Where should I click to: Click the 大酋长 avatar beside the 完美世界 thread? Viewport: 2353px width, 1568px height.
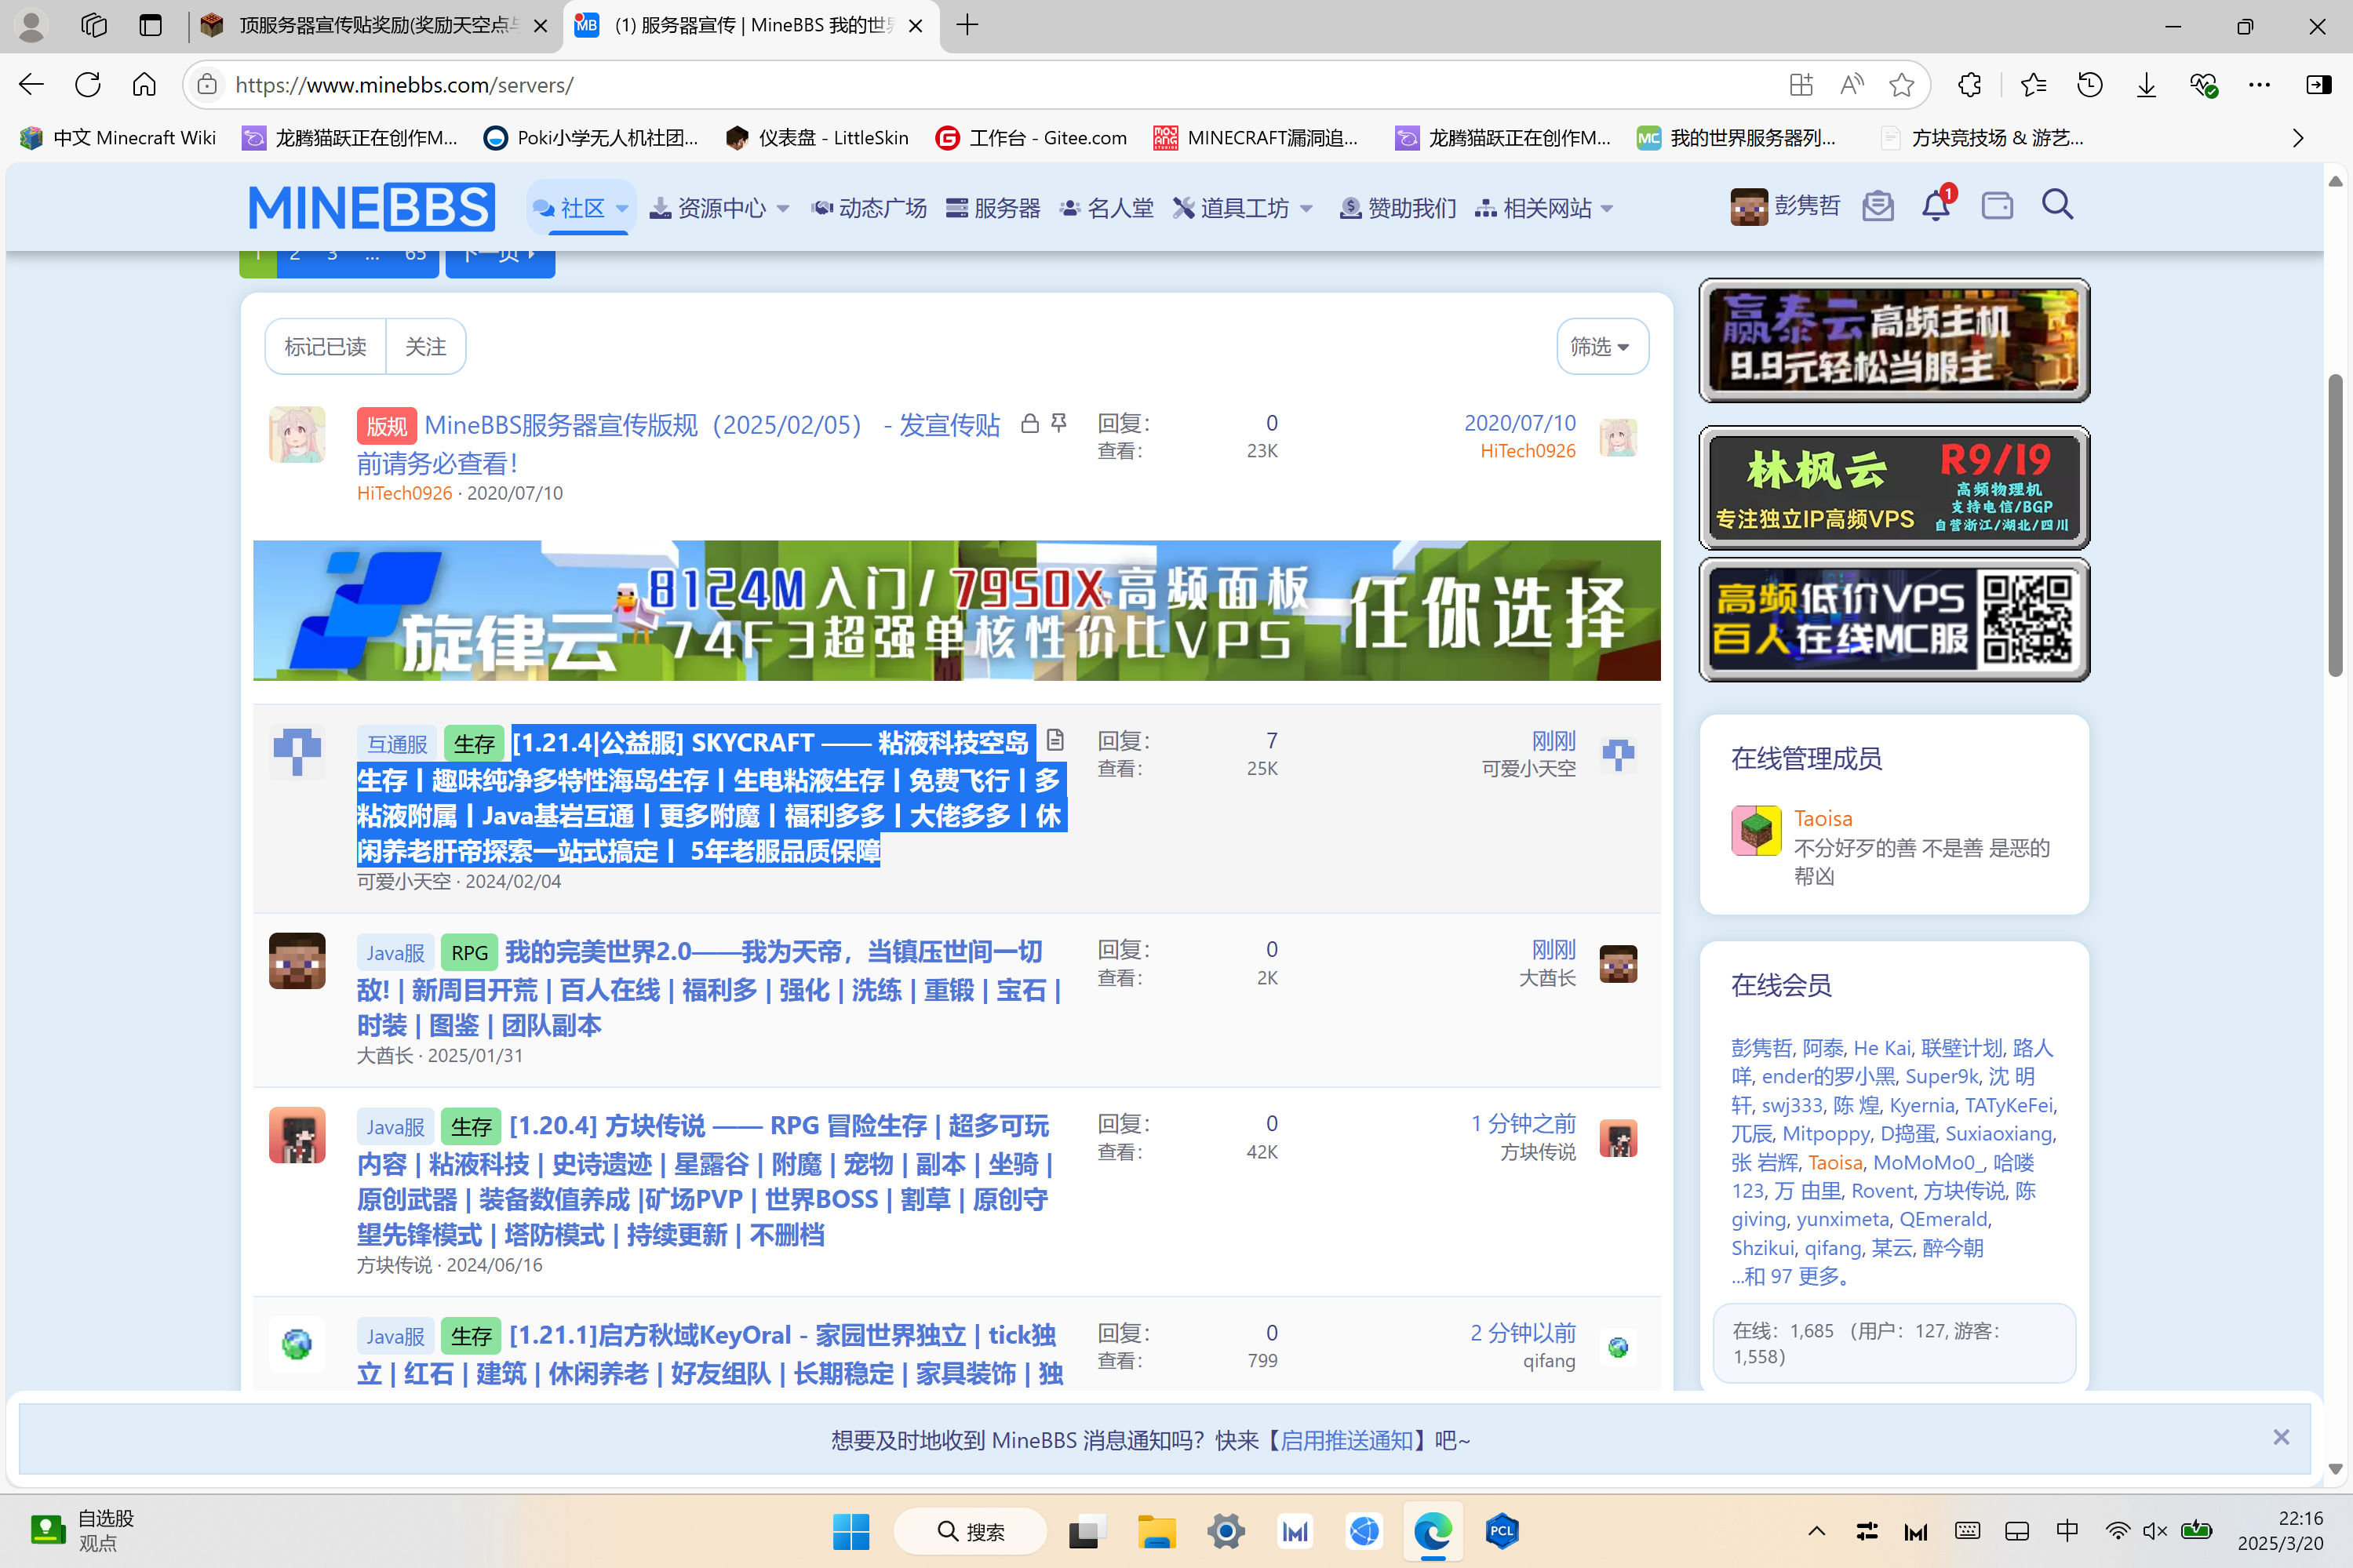point(297,961)
